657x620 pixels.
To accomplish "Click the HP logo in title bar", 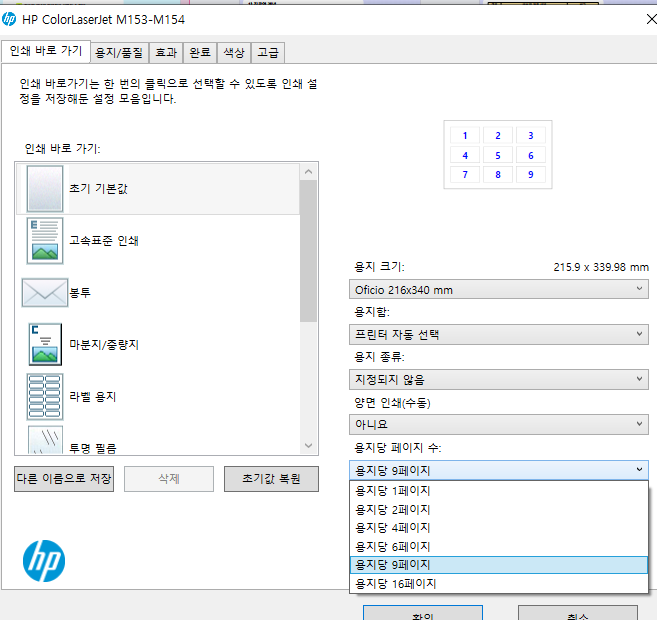I will coord(9,19).
